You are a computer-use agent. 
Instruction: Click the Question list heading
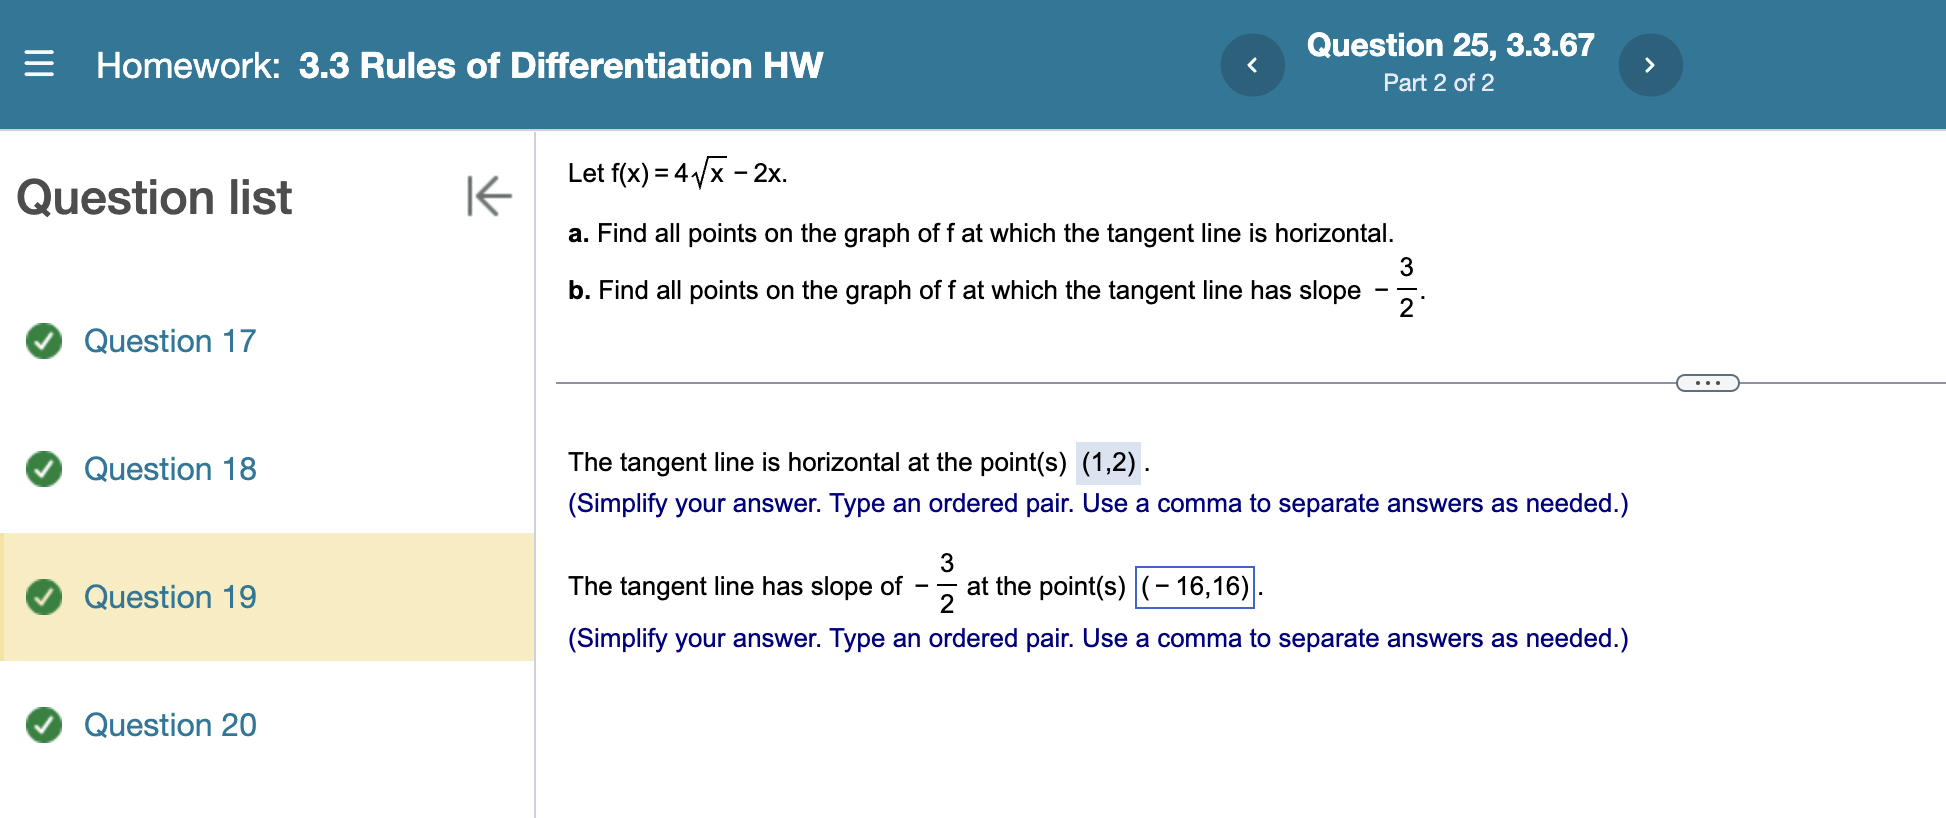click(x=155, y=197)
